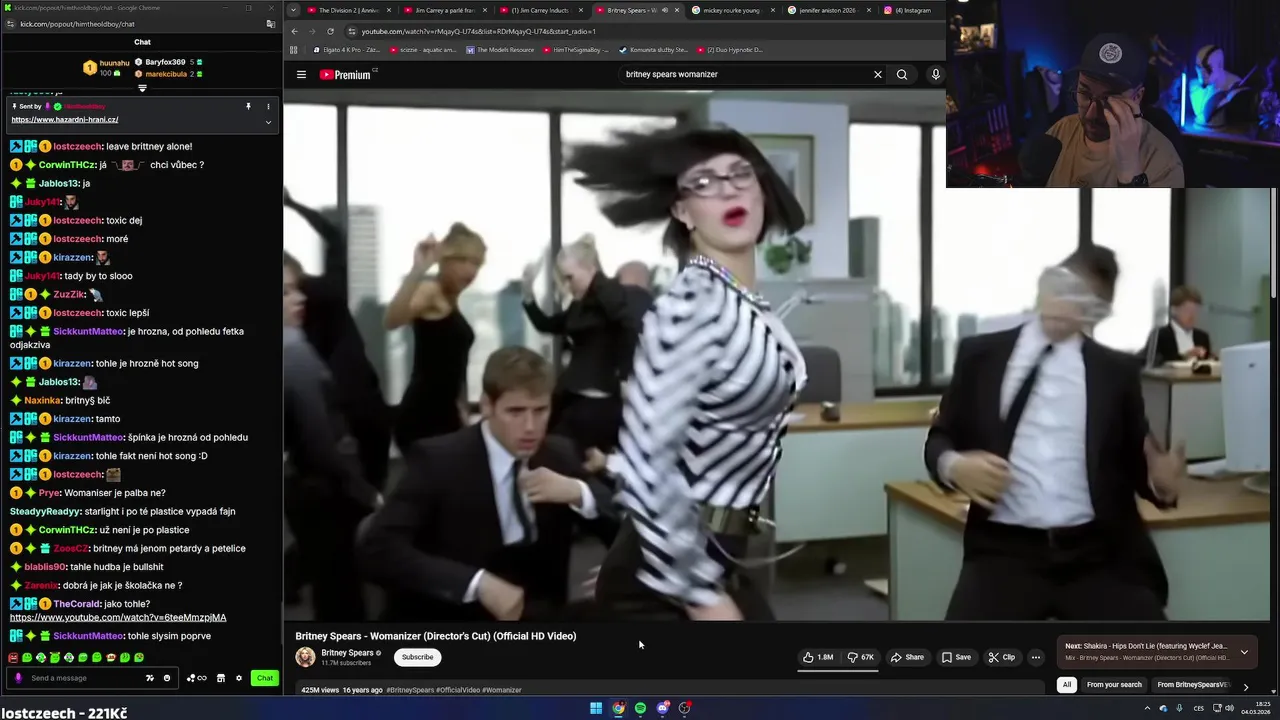This screenshot has width=1280, height=720.
Task: Insert the red angry quick emote
Action: 13,658
